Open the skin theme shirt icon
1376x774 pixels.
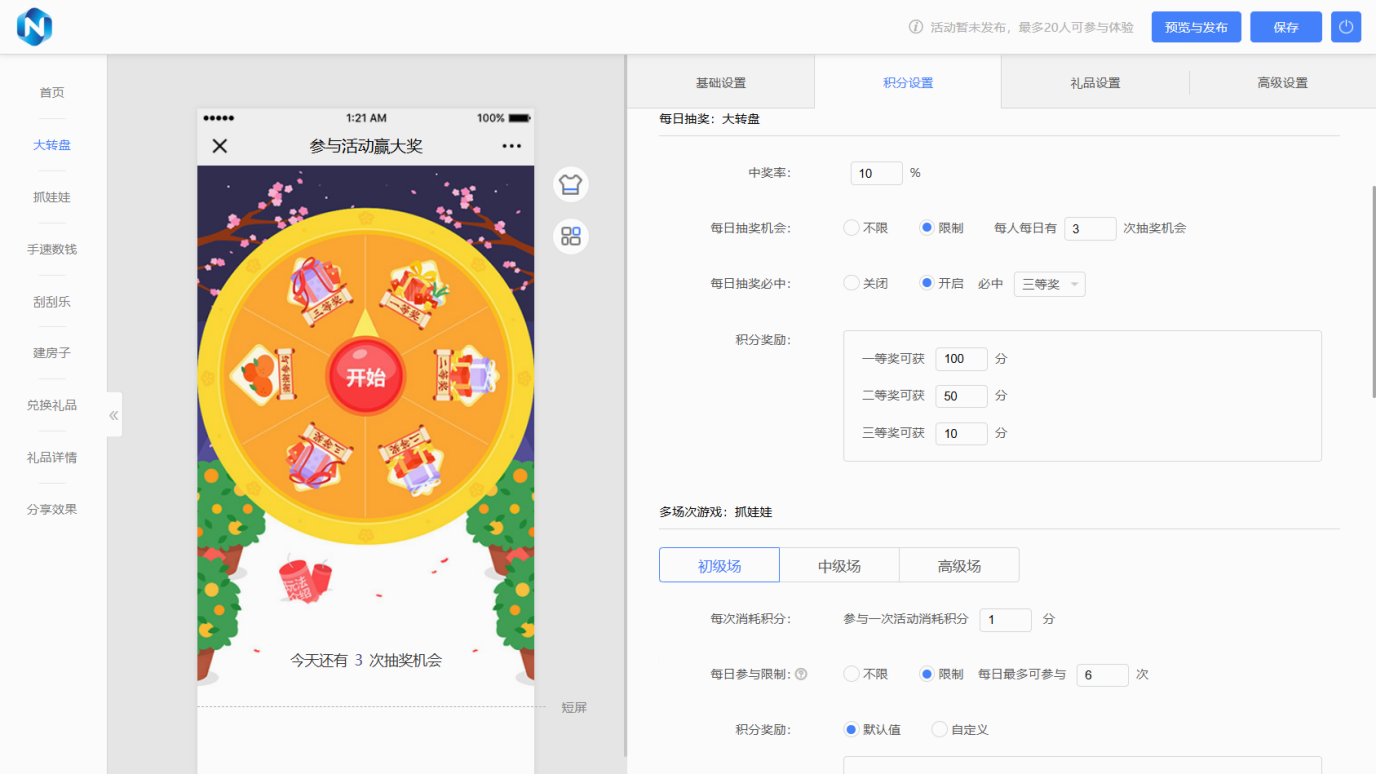[x=571, y=184]
